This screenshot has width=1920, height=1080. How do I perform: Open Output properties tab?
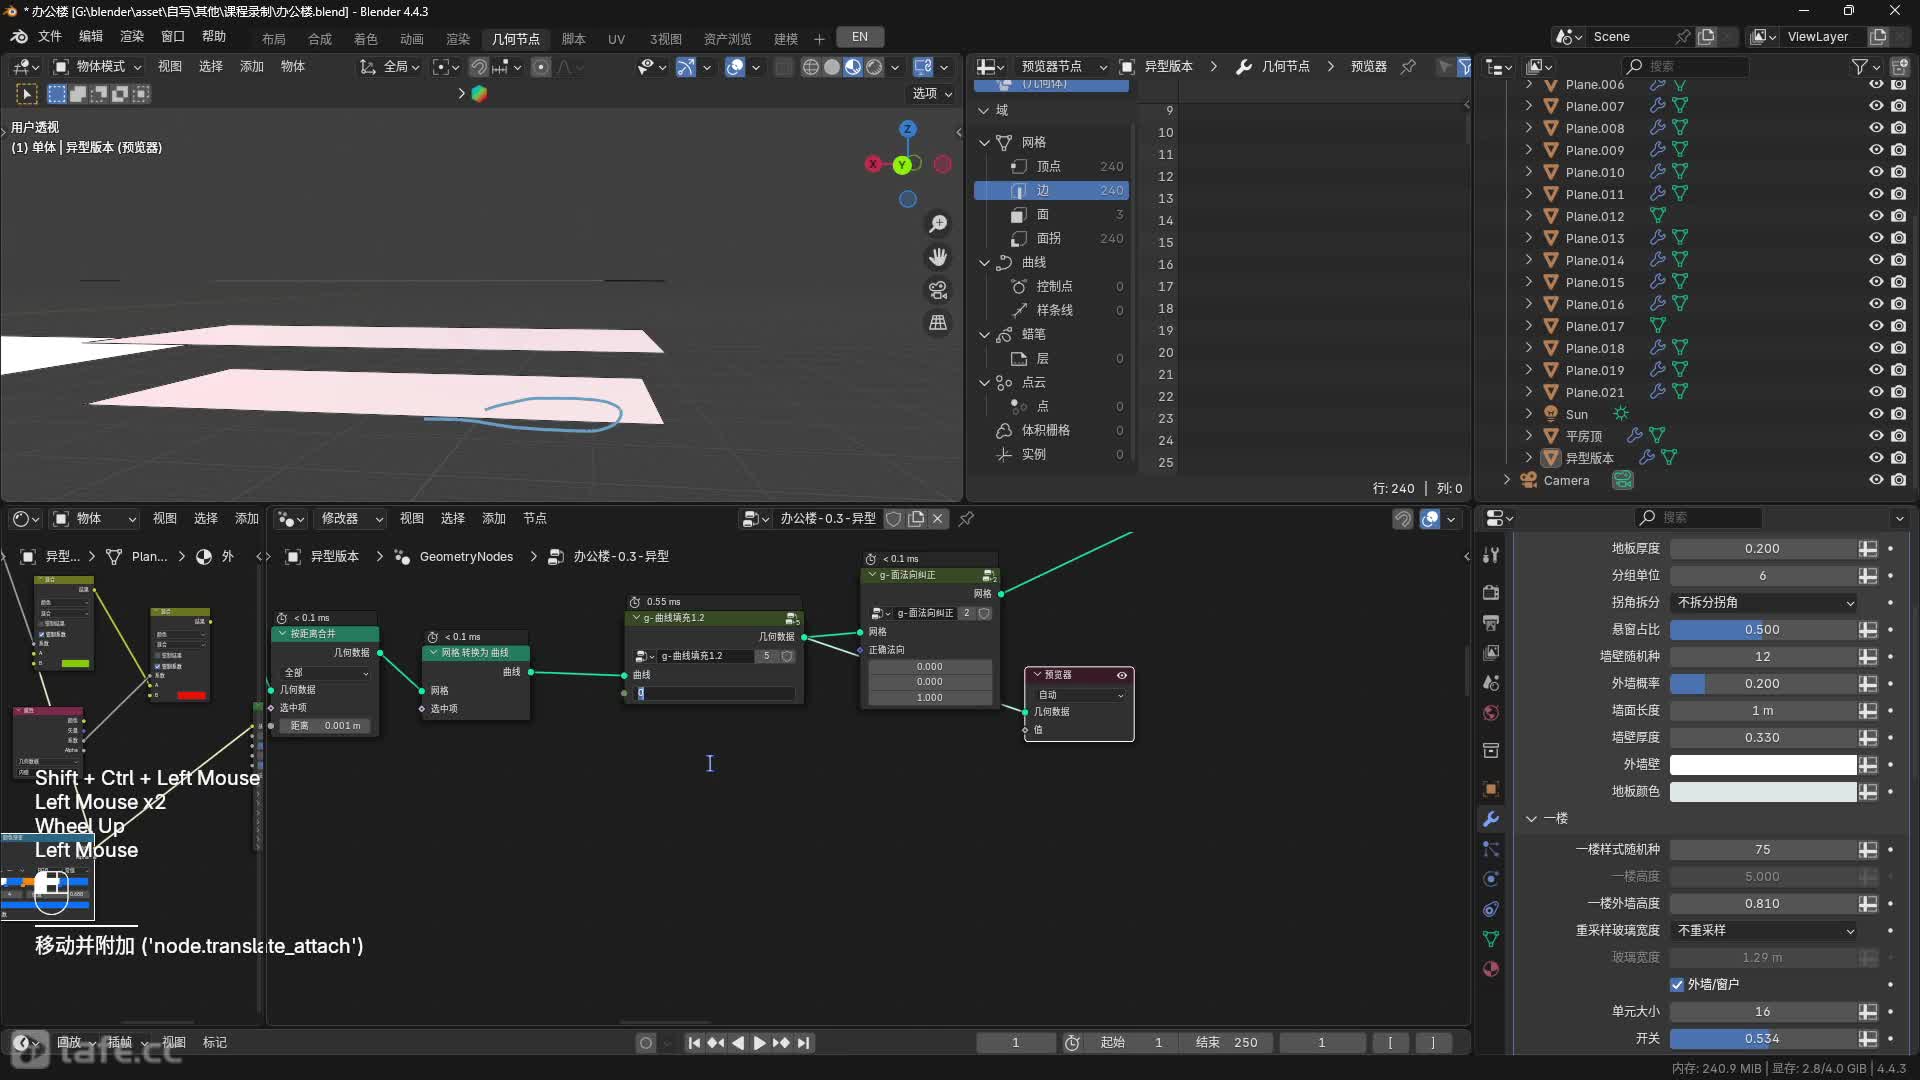click(1491, 623)
